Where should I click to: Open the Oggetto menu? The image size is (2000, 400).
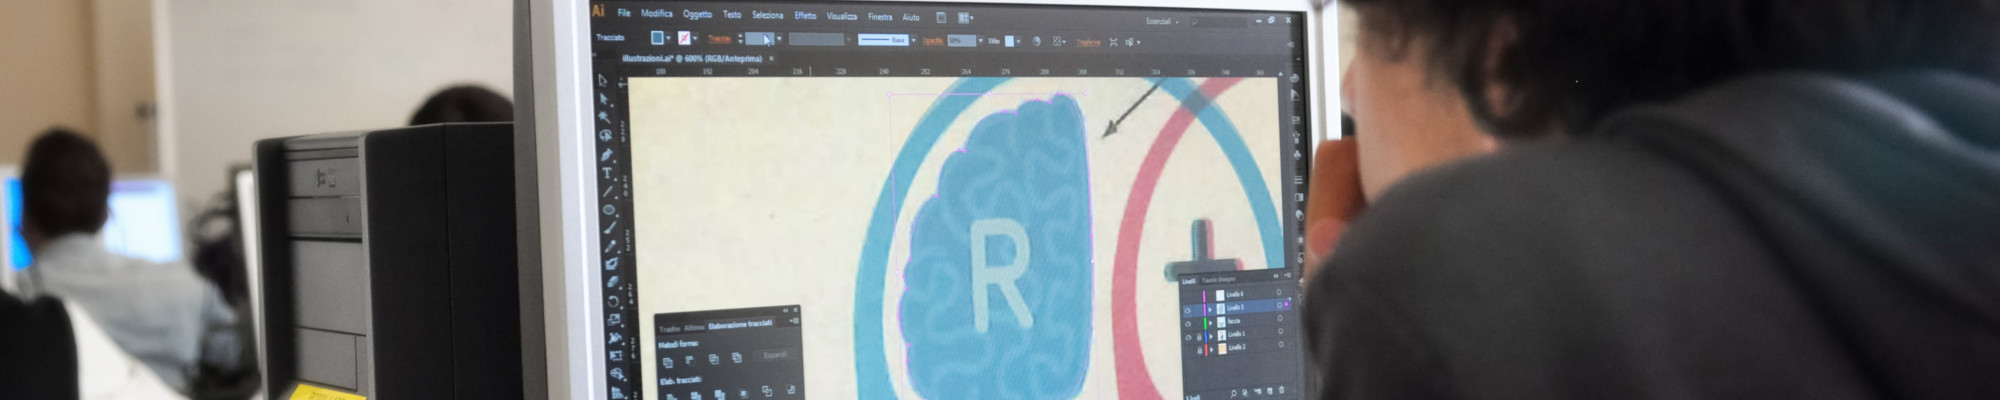[697, 14]
